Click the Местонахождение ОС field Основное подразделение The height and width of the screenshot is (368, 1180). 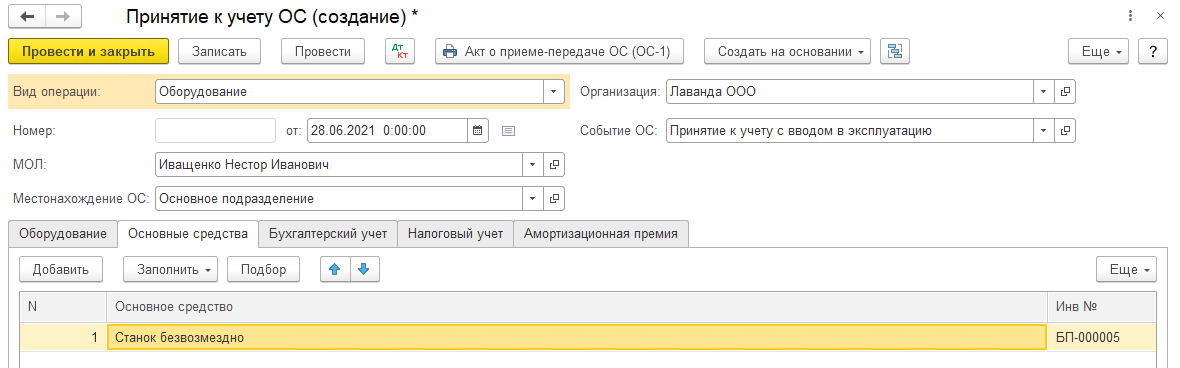[339, 199]
